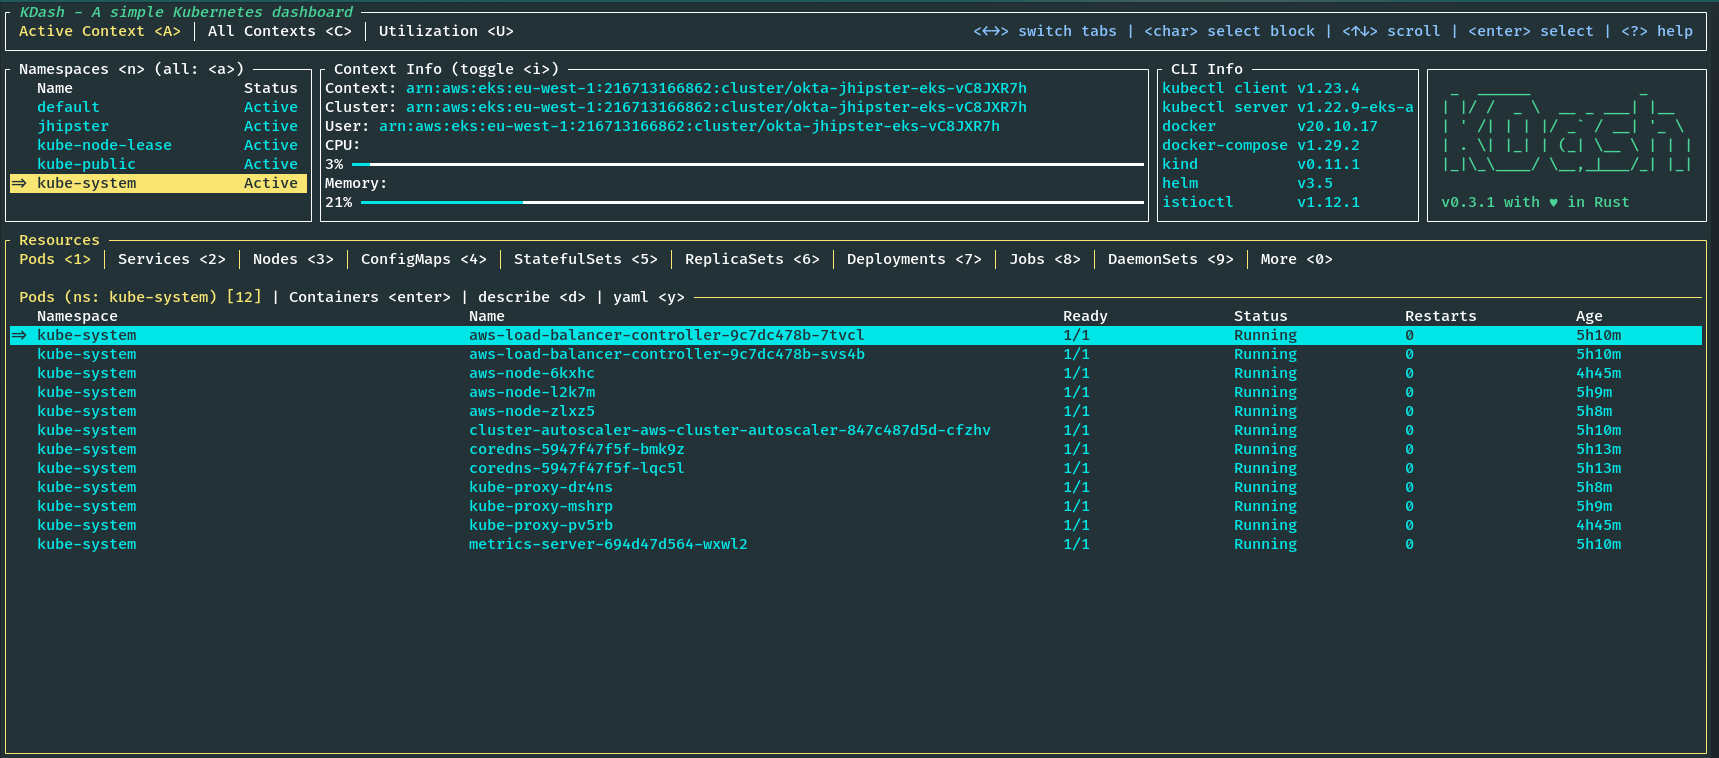
Task: Select the coredns-5947f47f5f-bmk9z pod row
Action: pyautogui.click(x=576, y=449)
